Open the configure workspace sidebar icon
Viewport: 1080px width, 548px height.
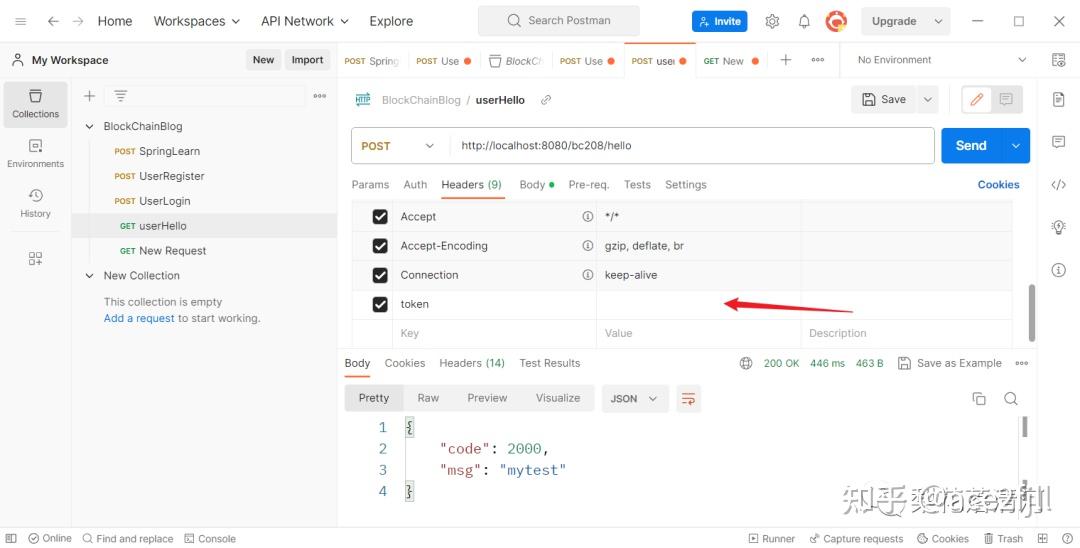36,258
